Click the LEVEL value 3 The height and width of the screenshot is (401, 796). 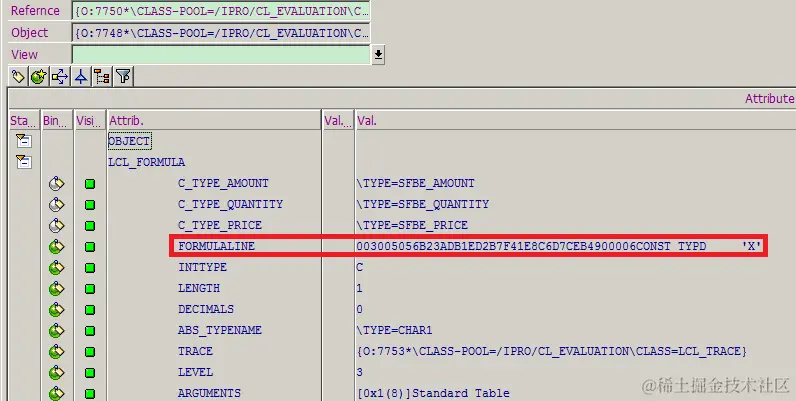(360, 373)
